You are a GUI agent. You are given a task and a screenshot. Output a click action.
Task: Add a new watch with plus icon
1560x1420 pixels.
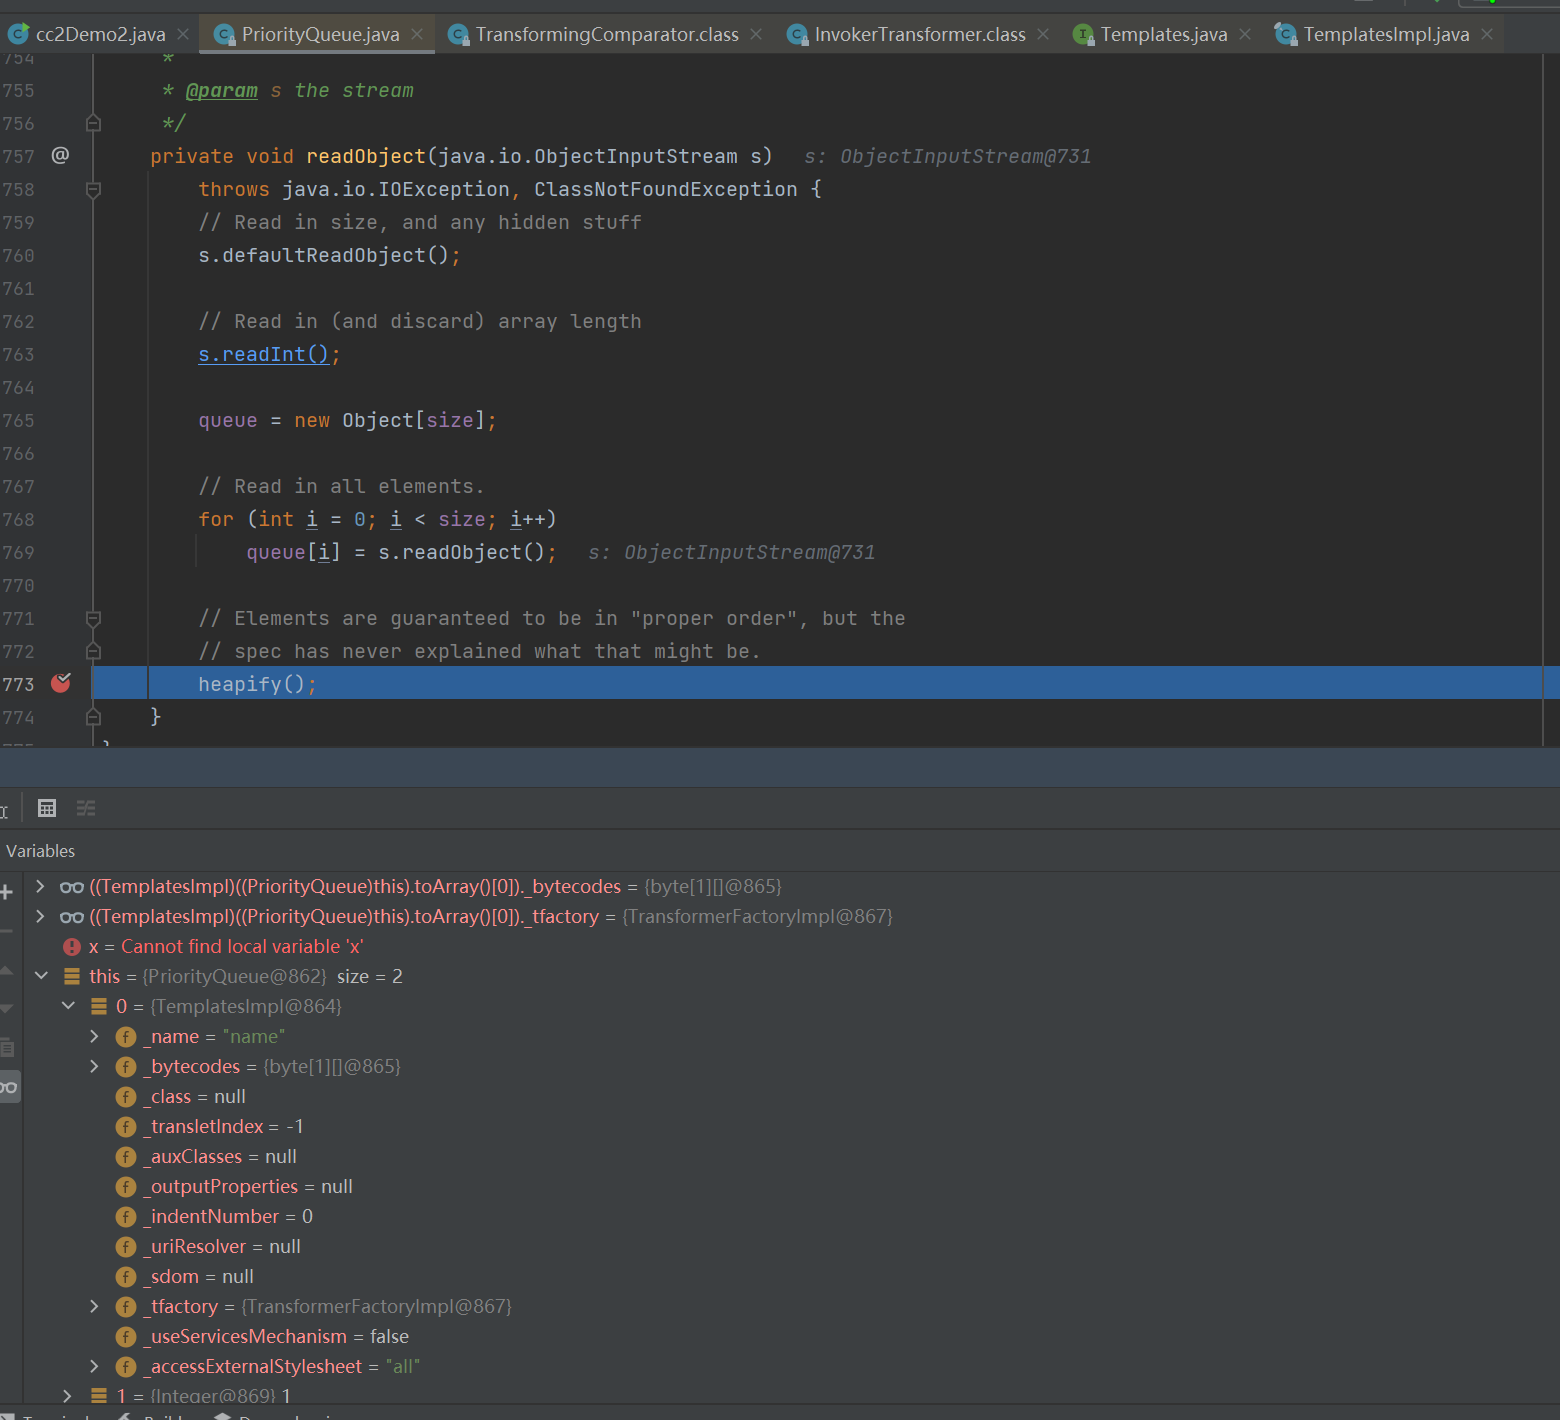[6, 891]
